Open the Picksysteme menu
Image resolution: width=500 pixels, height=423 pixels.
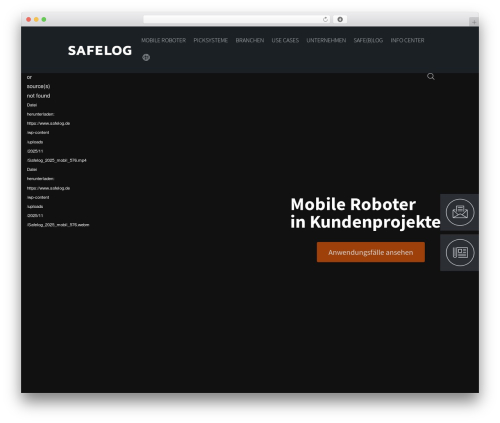[x=211, y=40]
